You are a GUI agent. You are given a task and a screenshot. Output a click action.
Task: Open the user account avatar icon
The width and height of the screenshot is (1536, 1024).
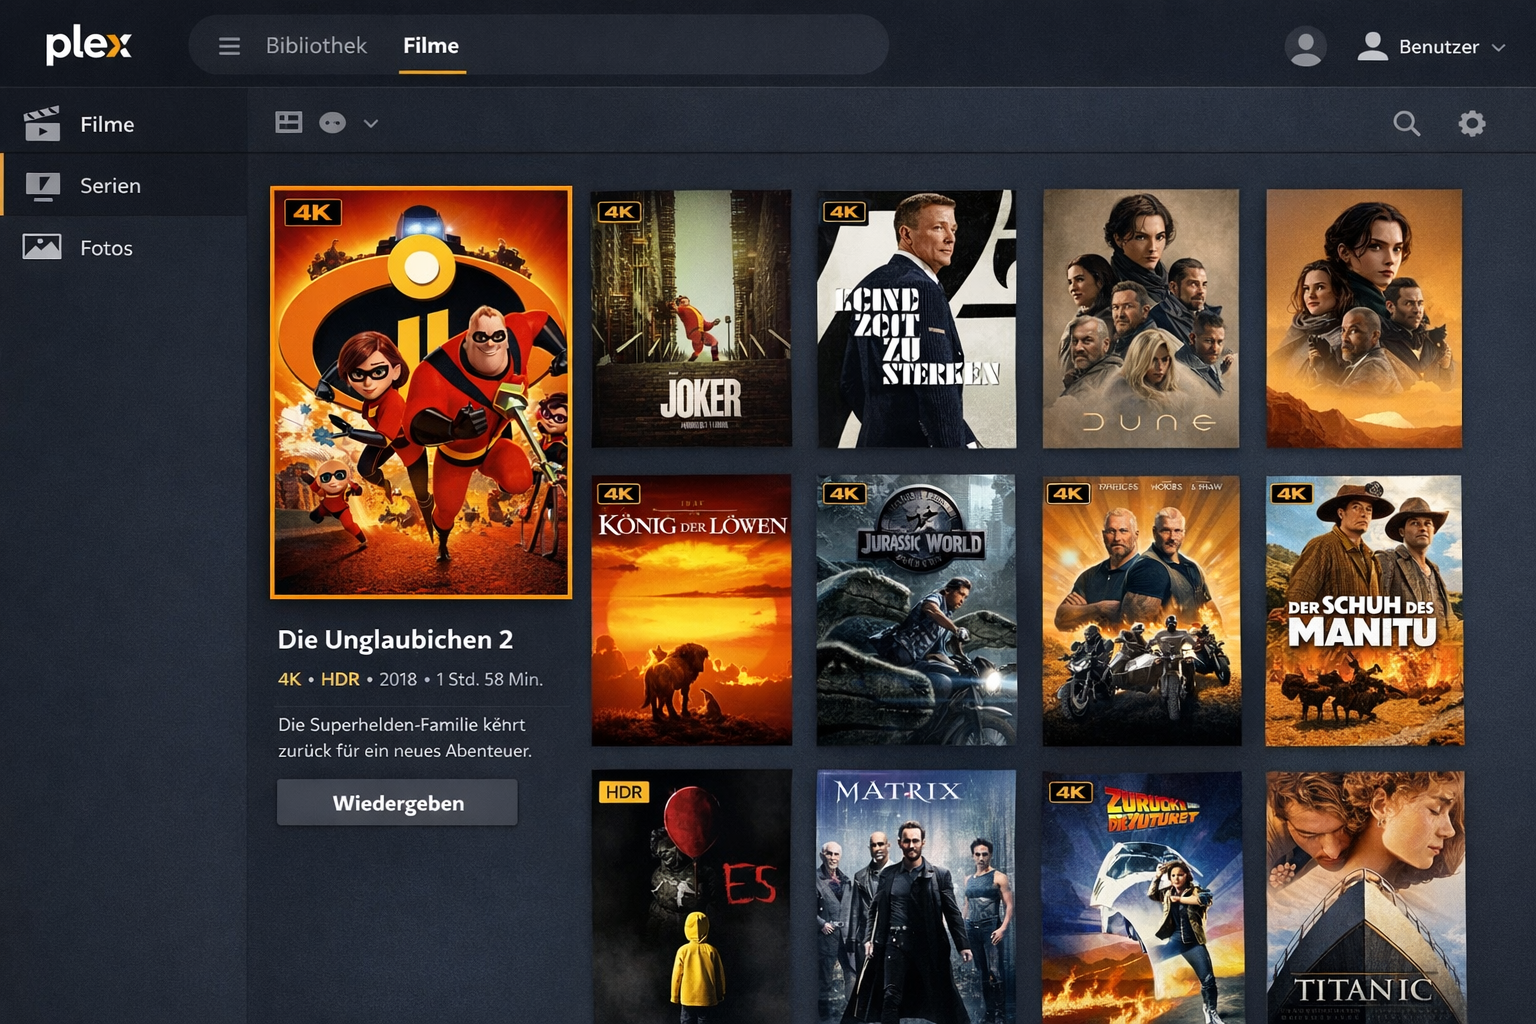tap(1305, 46)
